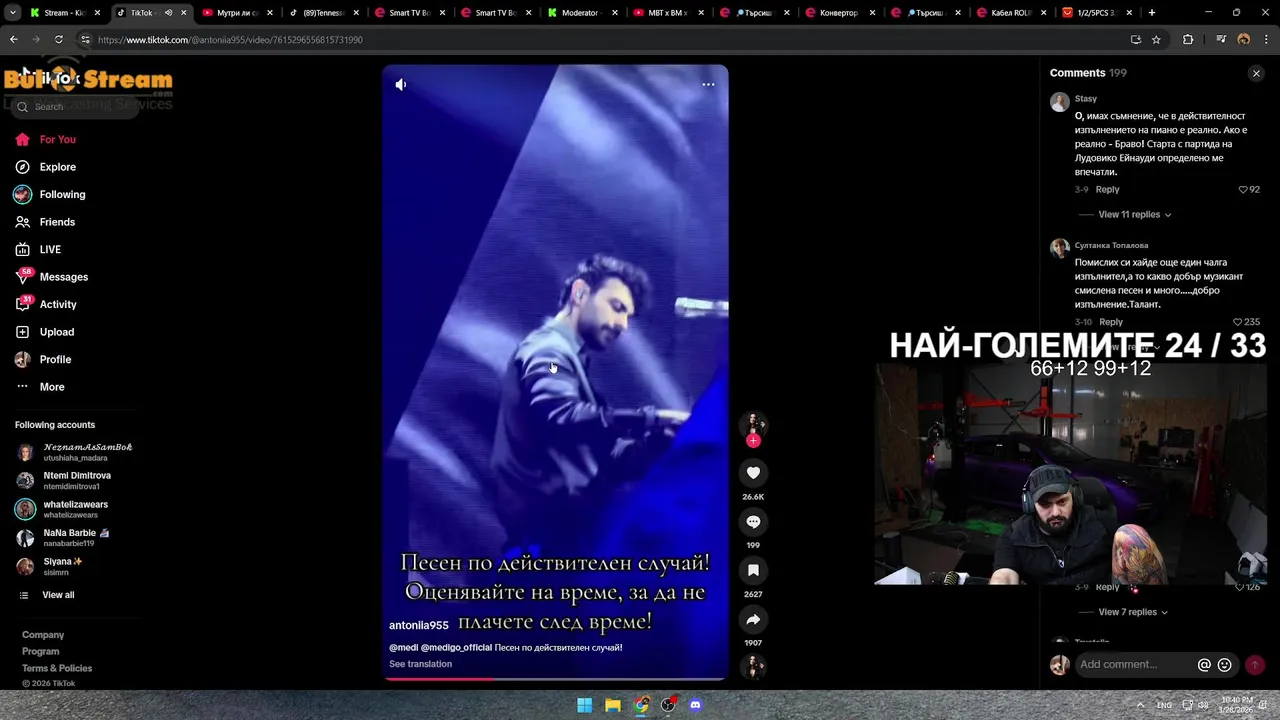Open Ntemi Dimitrova following account
Viewport: 1280px width, 720px height.
tap(65, 481)
